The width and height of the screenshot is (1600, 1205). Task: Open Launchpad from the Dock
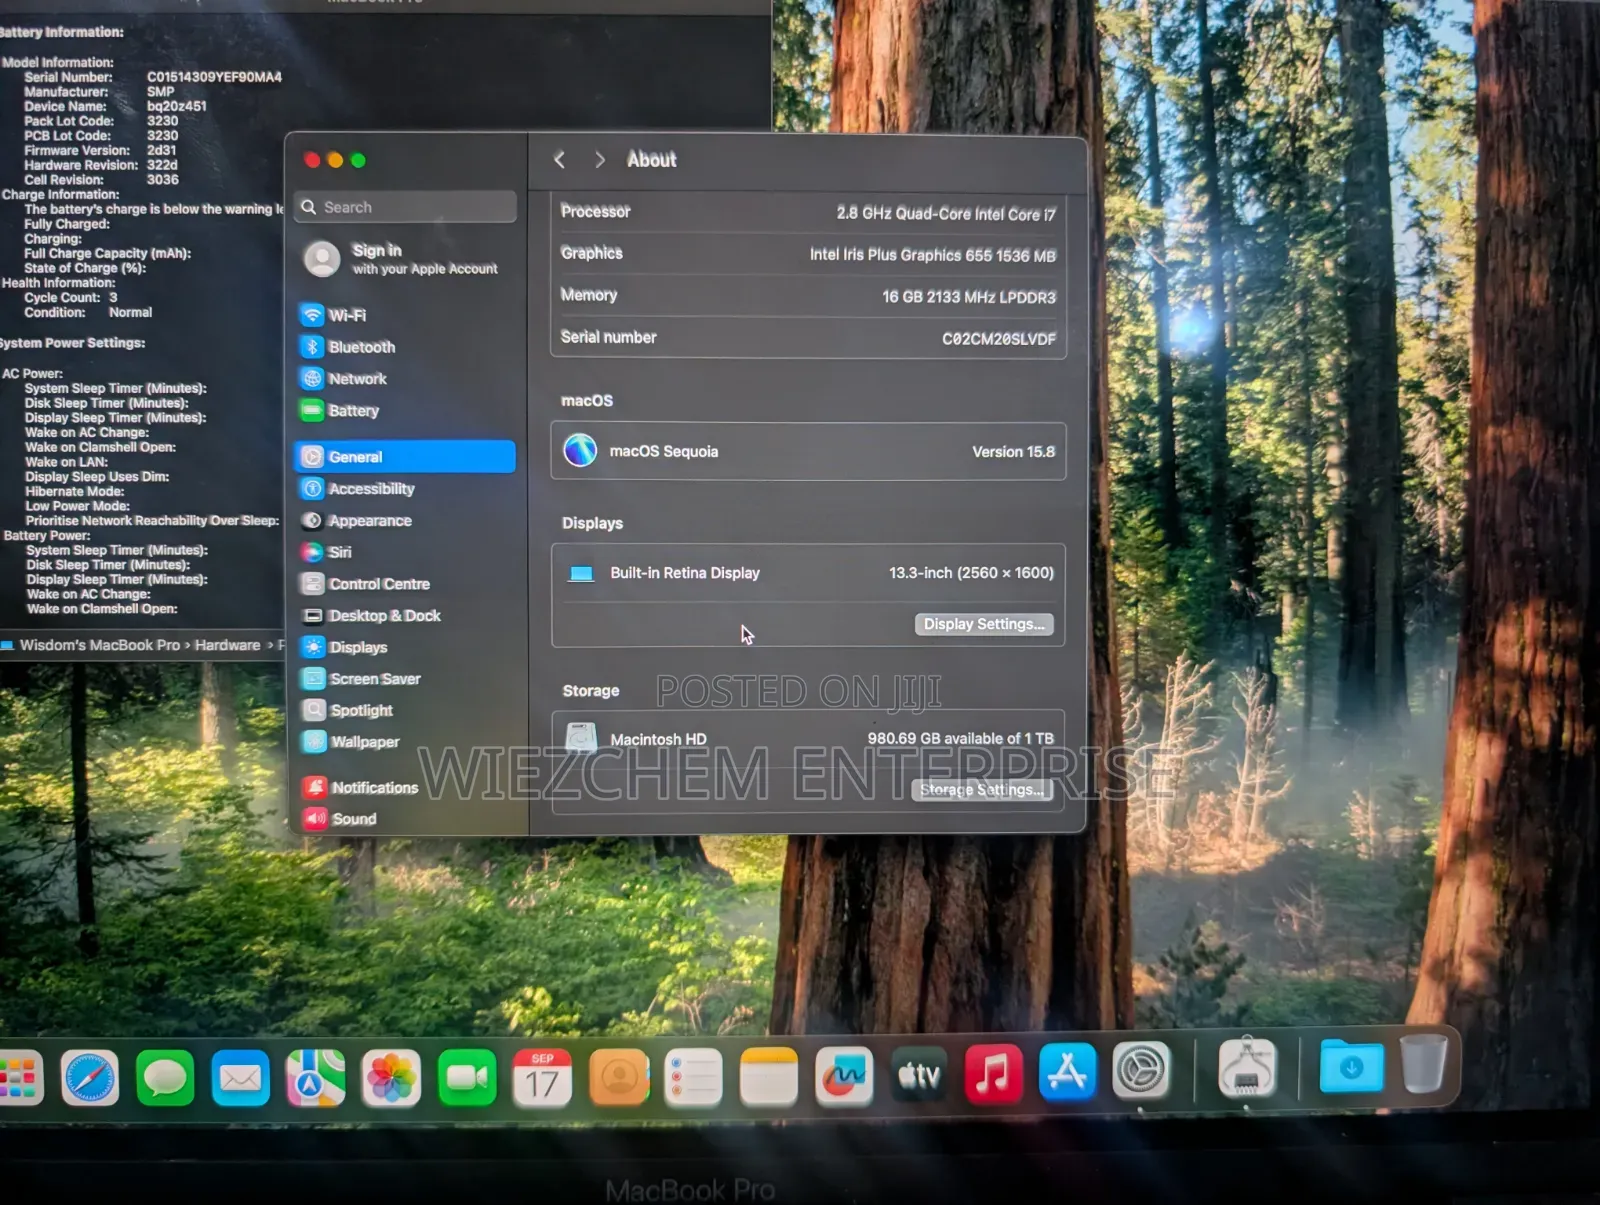(20, 1078)
